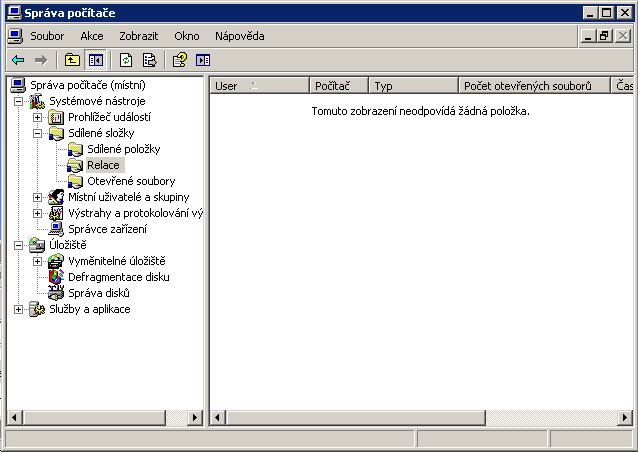The image size is (638, 452).
Task: Click details pane right scroll arrow
Action: [x=625, y=417]
